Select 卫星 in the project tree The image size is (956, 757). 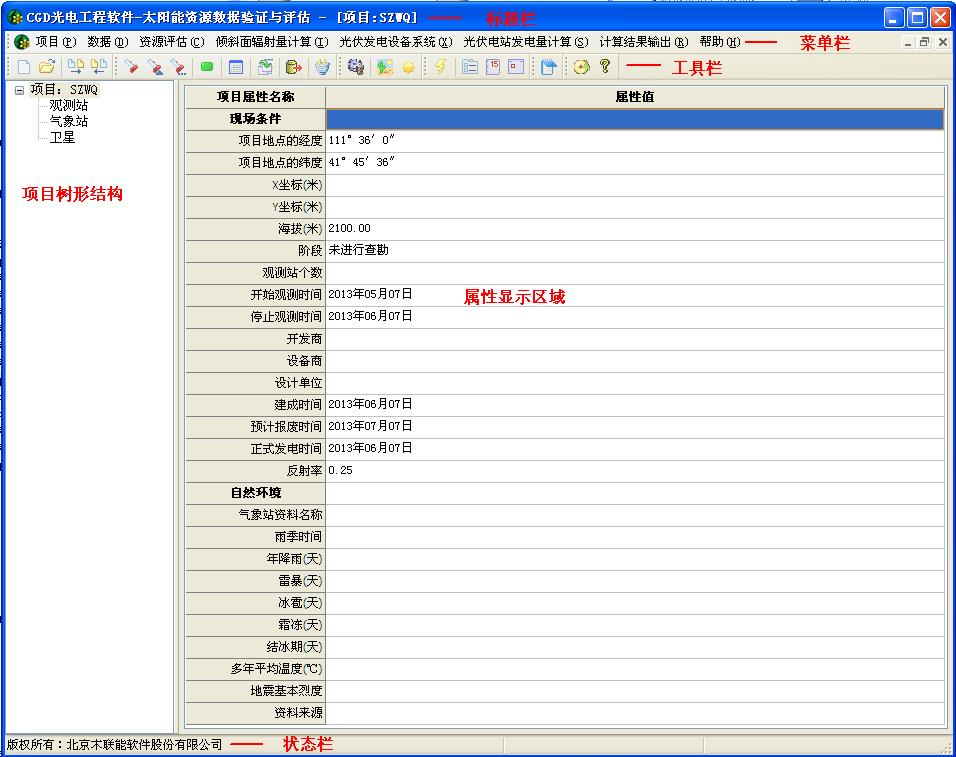pos(62,137)
